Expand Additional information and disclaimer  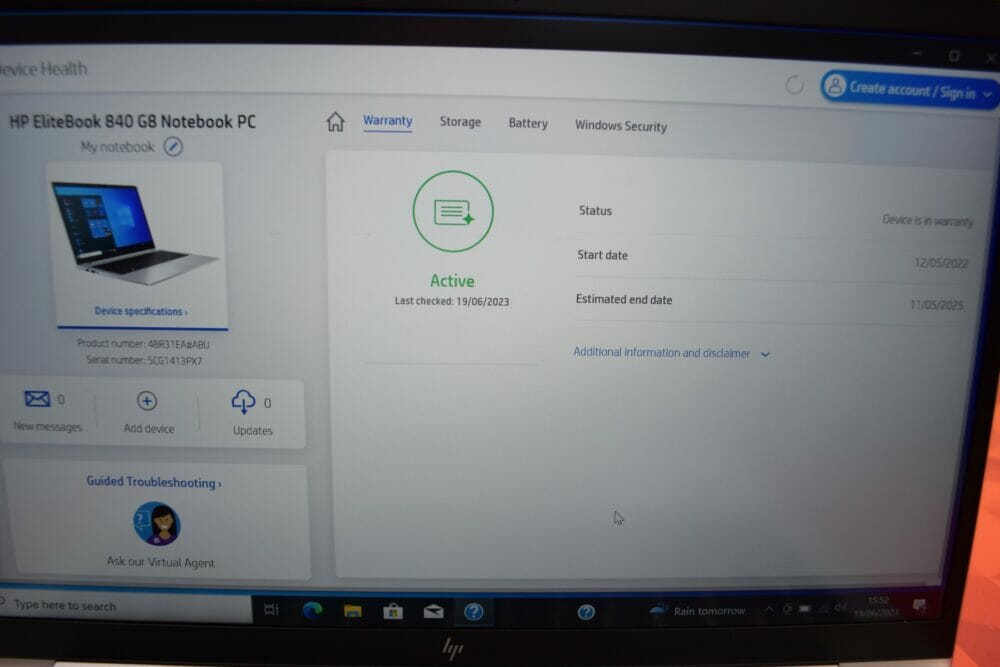[x=672, y=353]
